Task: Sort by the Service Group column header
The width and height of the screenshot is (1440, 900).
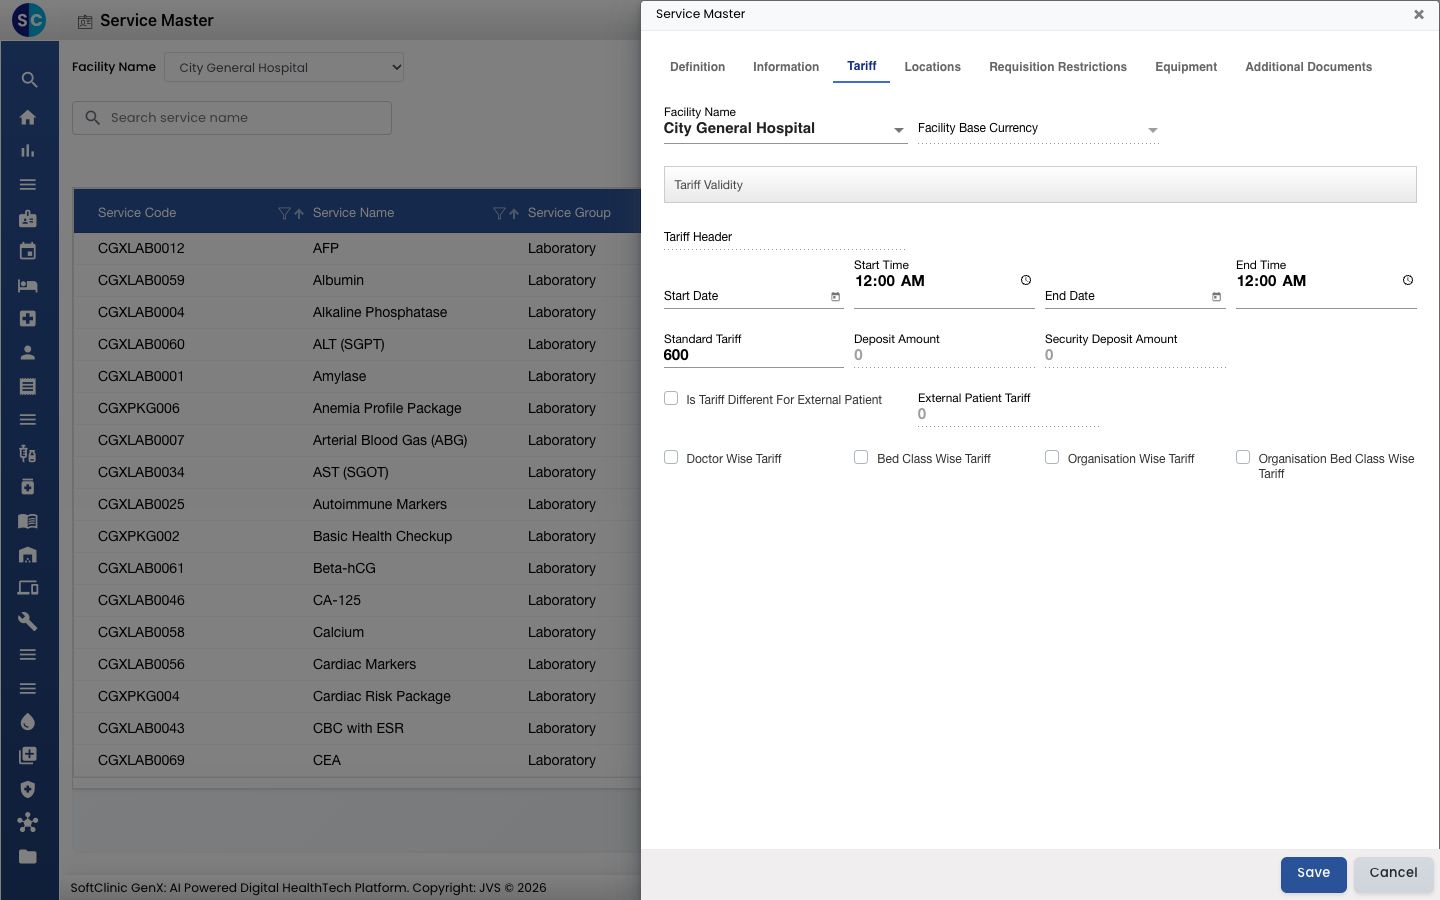Action: (x=569, y=213)
